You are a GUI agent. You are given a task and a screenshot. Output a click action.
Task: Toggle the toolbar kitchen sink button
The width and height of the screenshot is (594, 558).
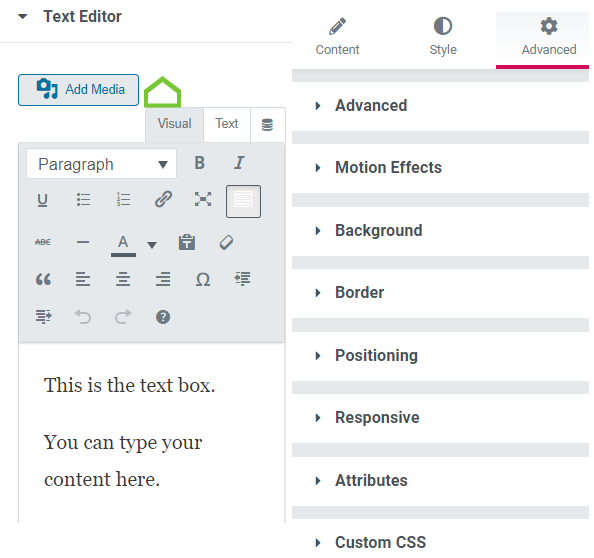point(243,201)
